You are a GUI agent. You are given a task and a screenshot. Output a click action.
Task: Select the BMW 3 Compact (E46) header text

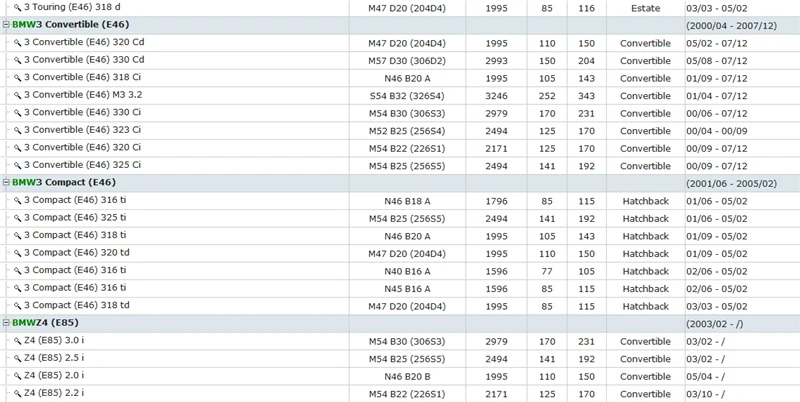click(64, 182)
